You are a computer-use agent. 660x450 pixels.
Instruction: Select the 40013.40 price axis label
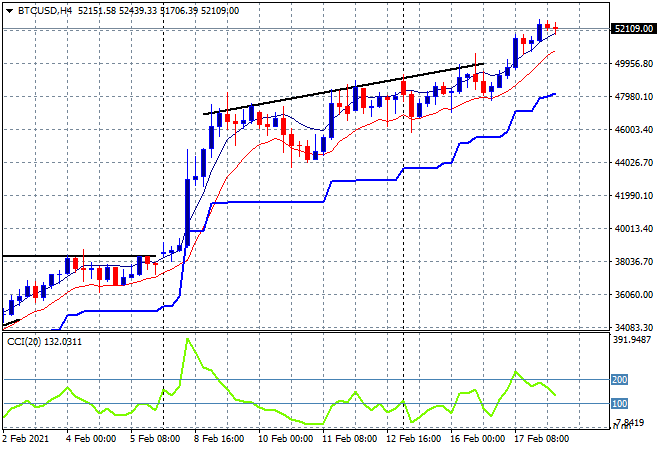tap(633, 229)
